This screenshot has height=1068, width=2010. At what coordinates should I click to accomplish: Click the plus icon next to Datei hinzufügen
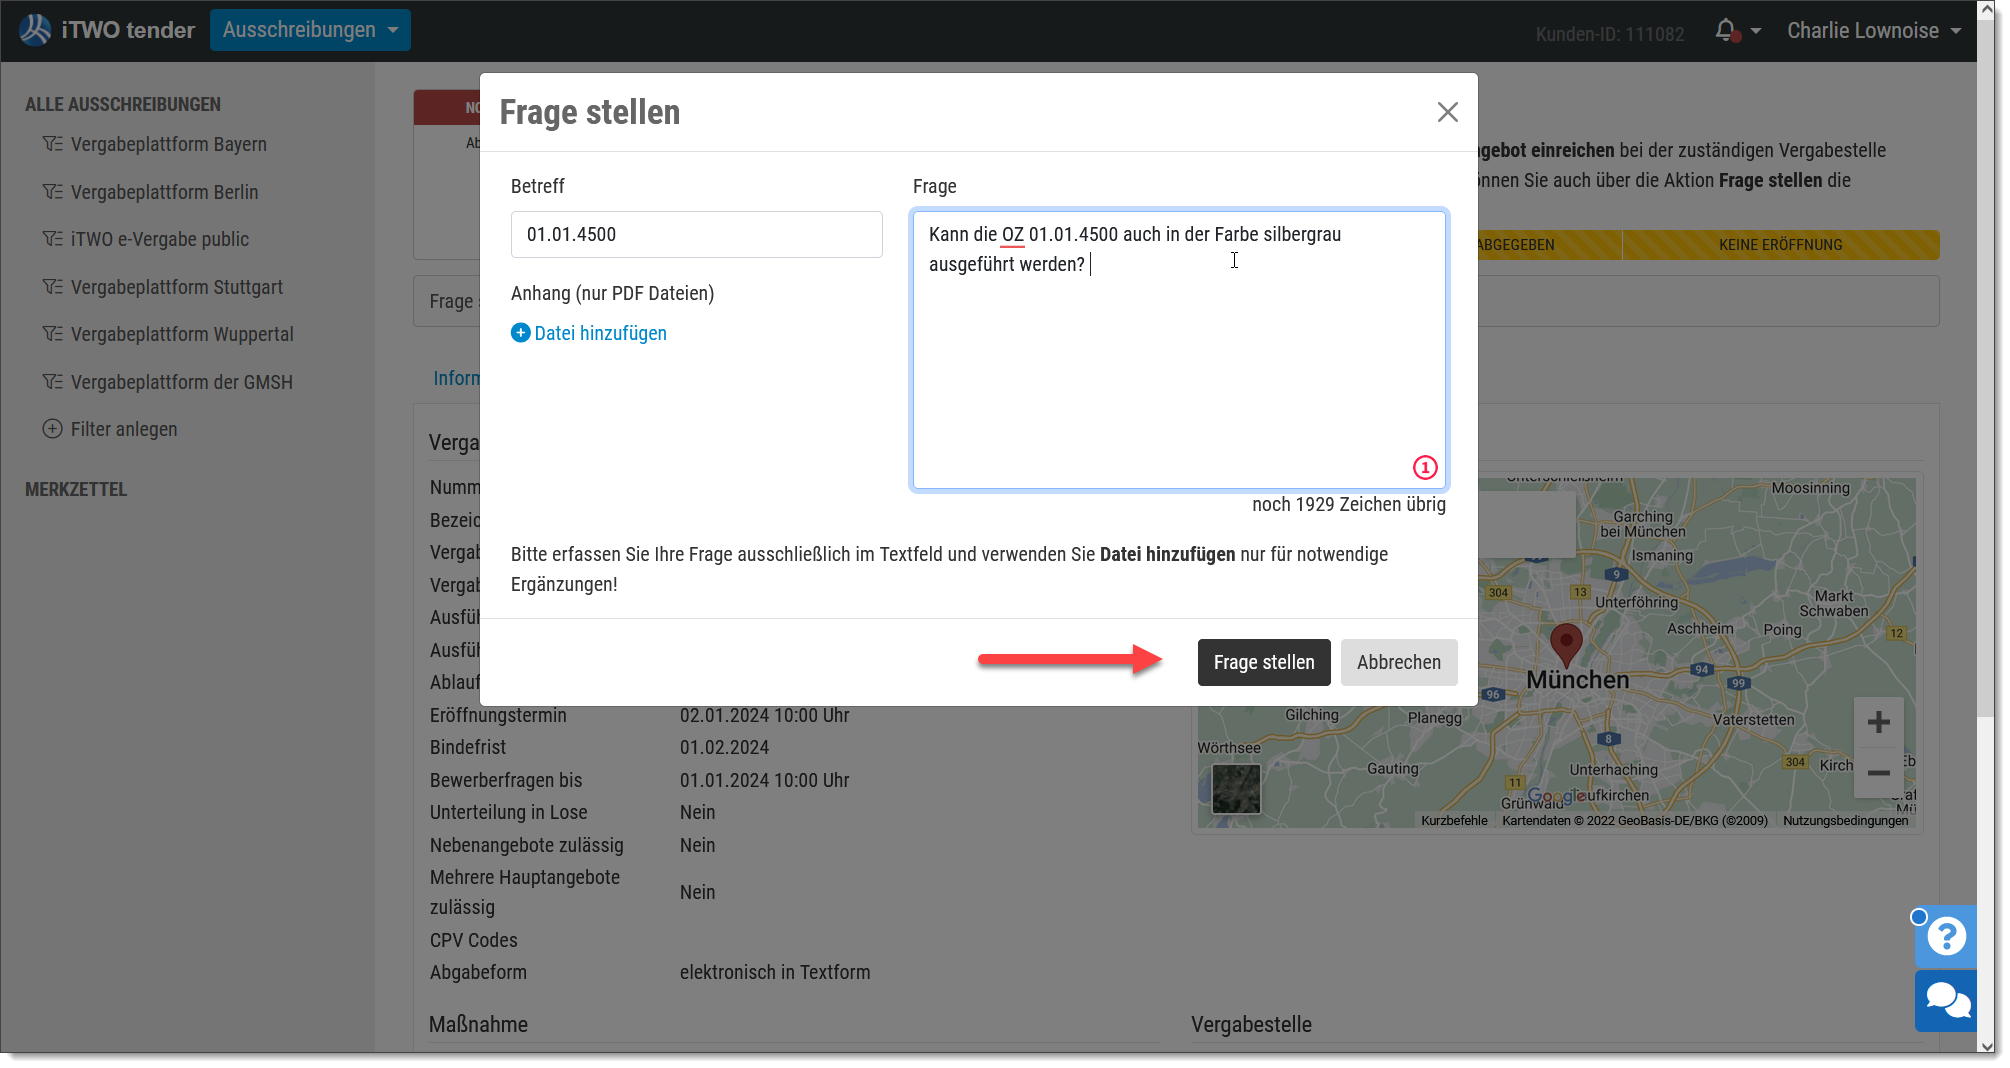tap(520, 333)
